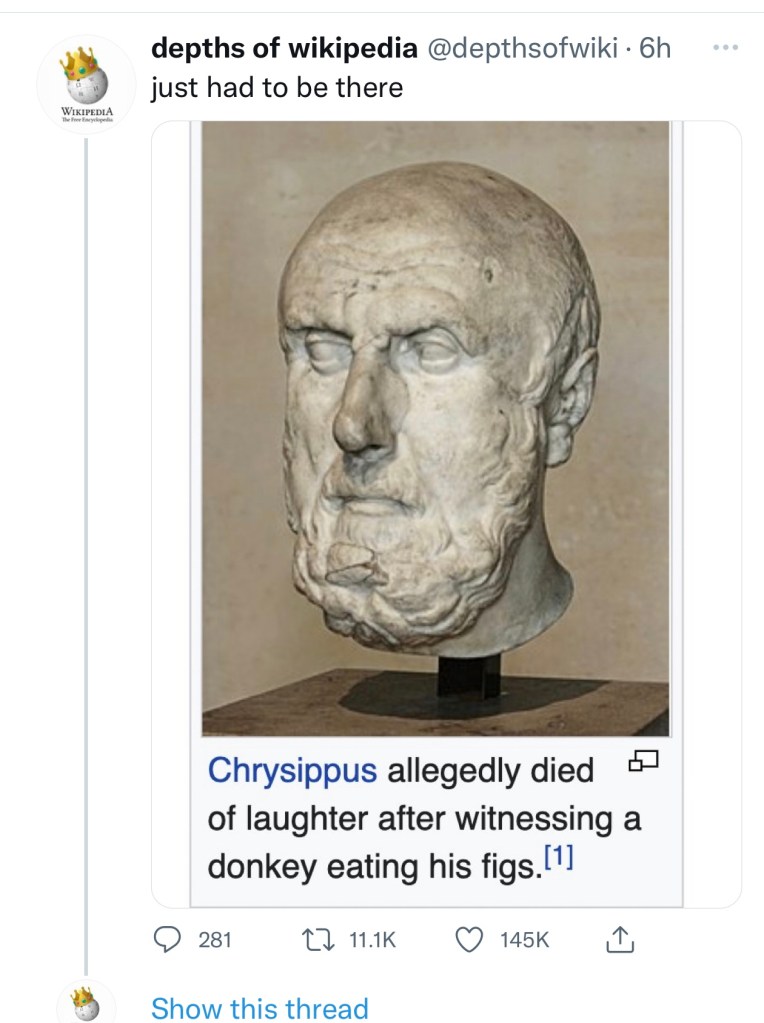Click the enlarge image icon beside caption
The height and width of the screenshot is (1023, 764).
click(x=643, y=760)
